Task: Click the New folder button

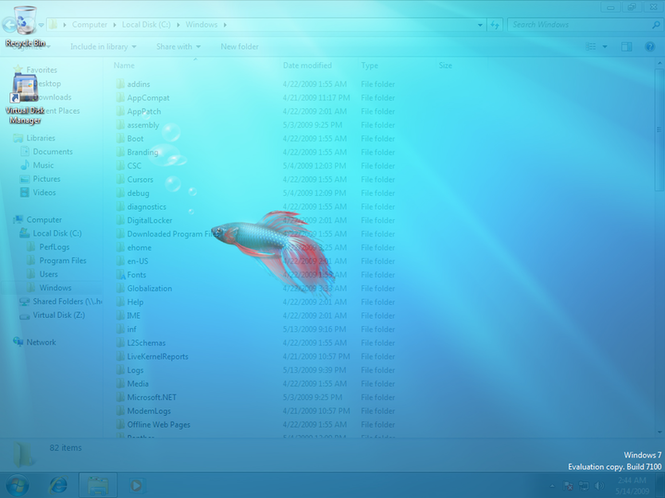Action: tap(240, 46)
